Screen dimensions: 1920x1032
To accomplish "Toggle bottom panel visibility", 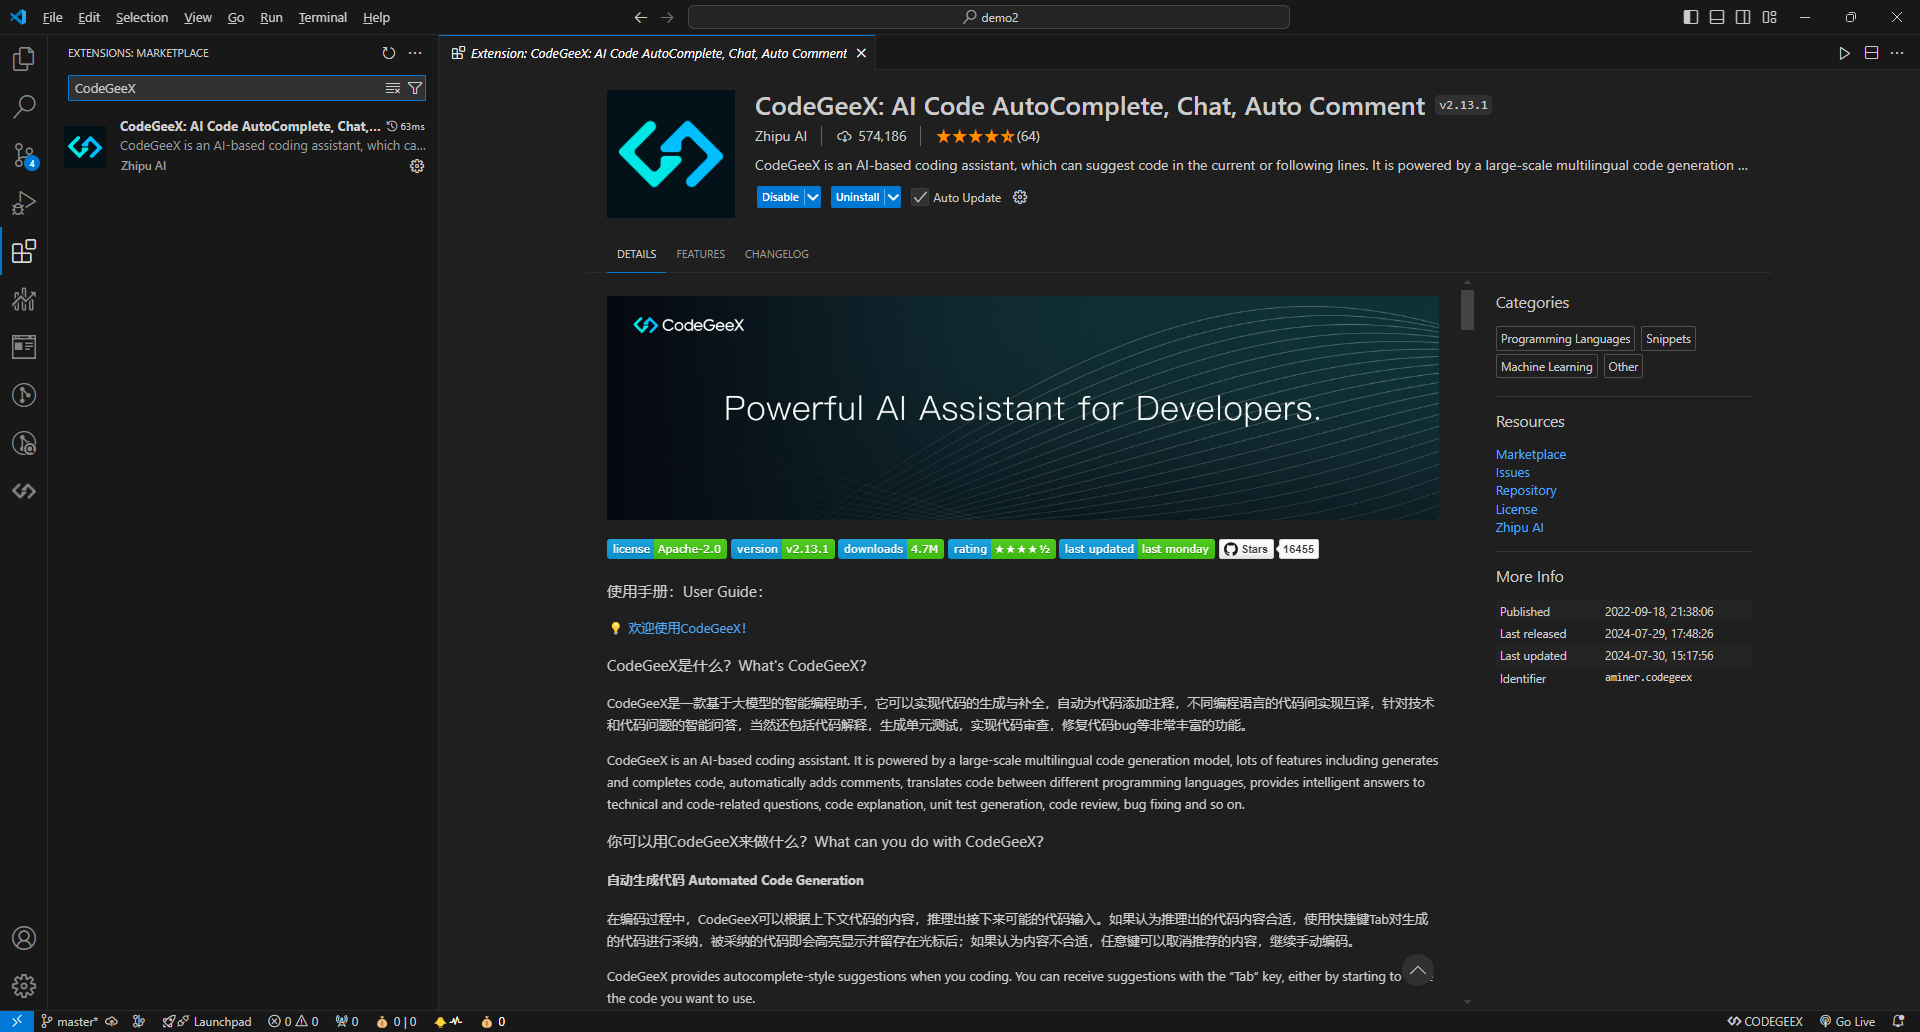I will 1717,17.
